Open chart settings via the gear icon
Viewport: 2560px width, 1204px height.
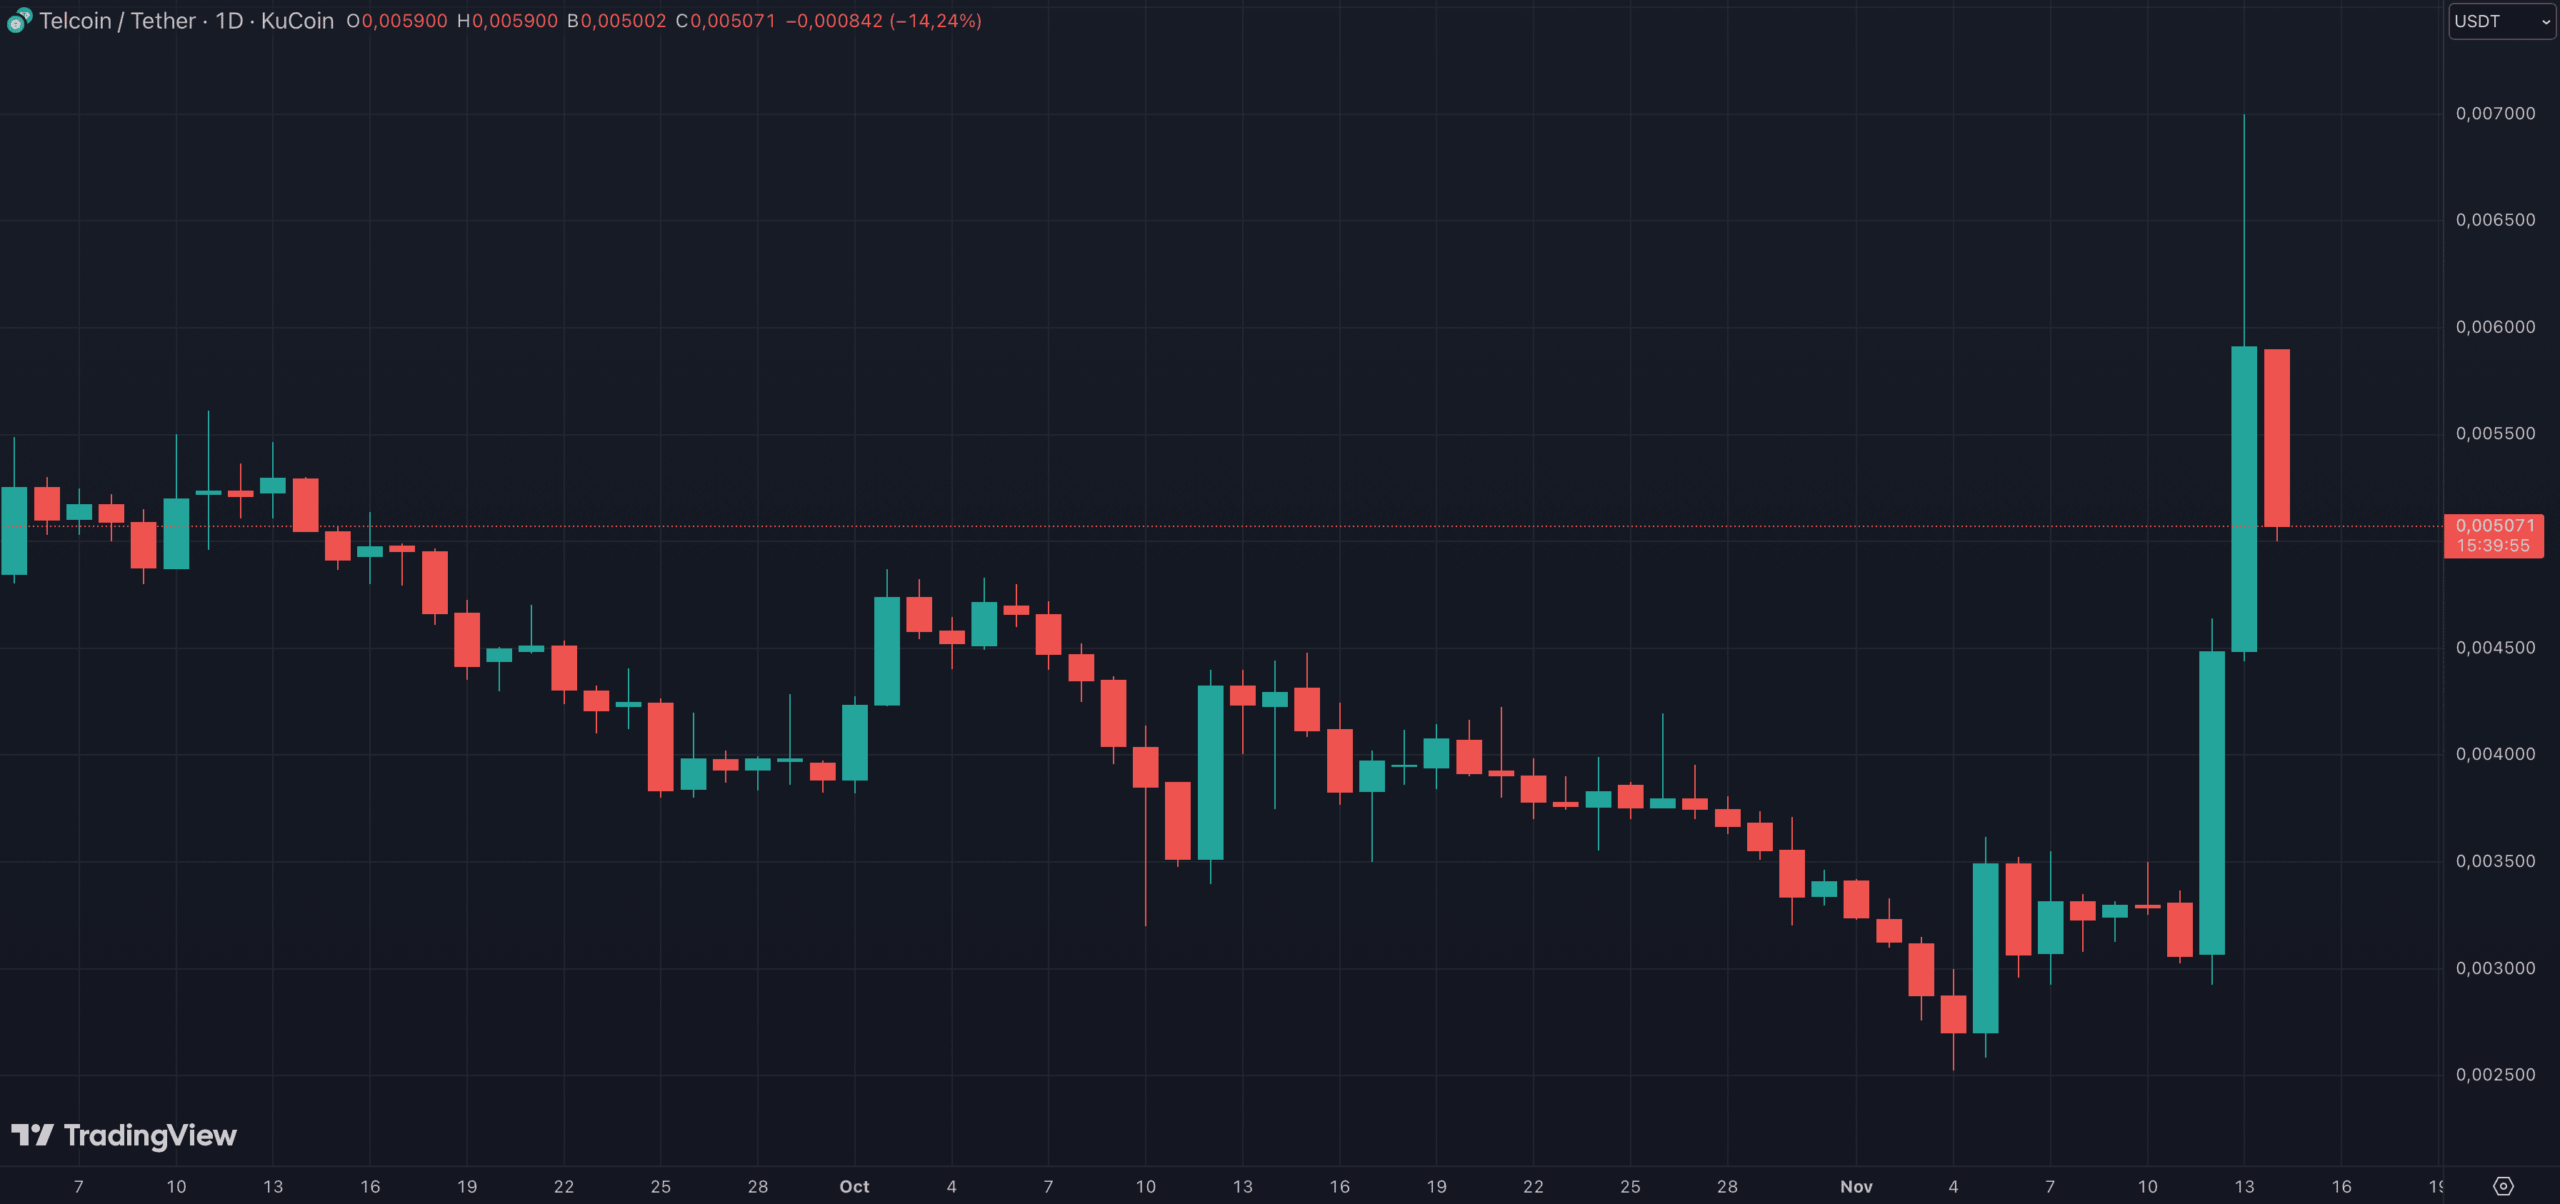tap(2503, 1186)
